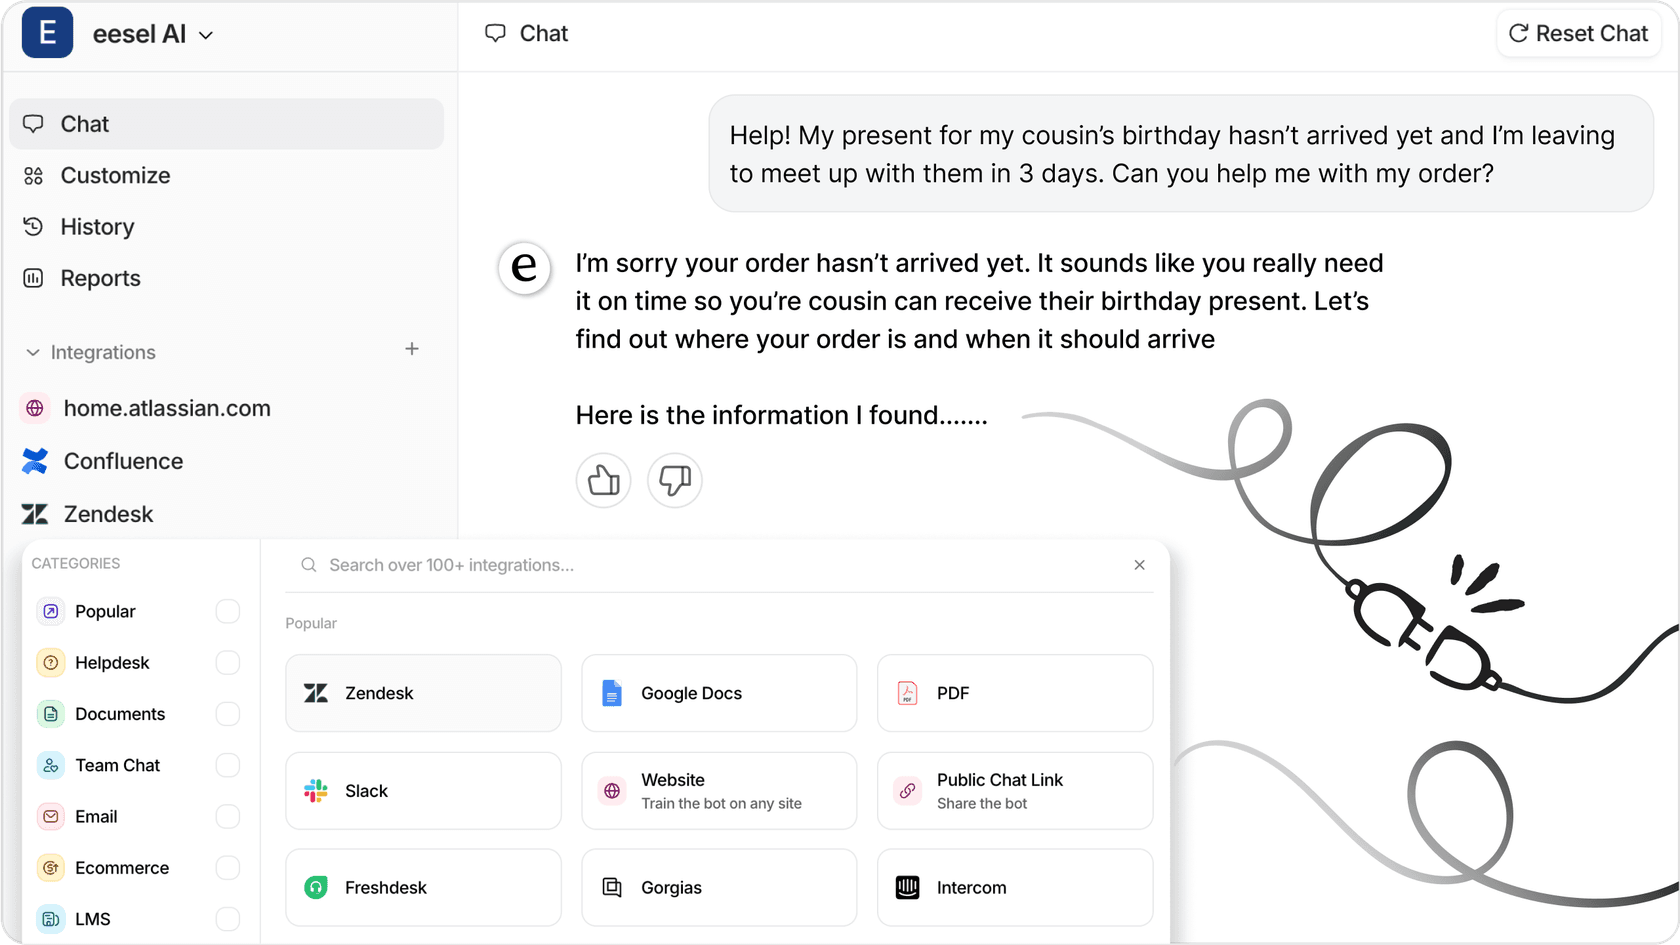Choose the Intercom integration card
This screenshot has width=1680, height=945.
(x=1015, y=888)
